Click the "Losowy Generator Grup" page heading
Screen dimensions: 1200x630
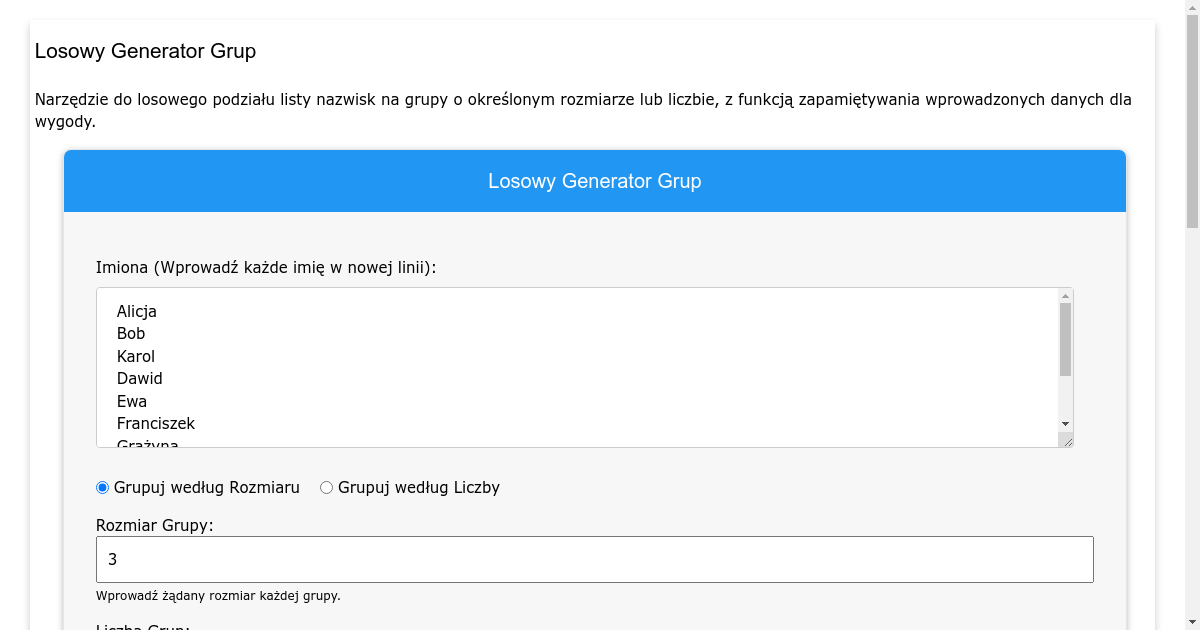146,51
